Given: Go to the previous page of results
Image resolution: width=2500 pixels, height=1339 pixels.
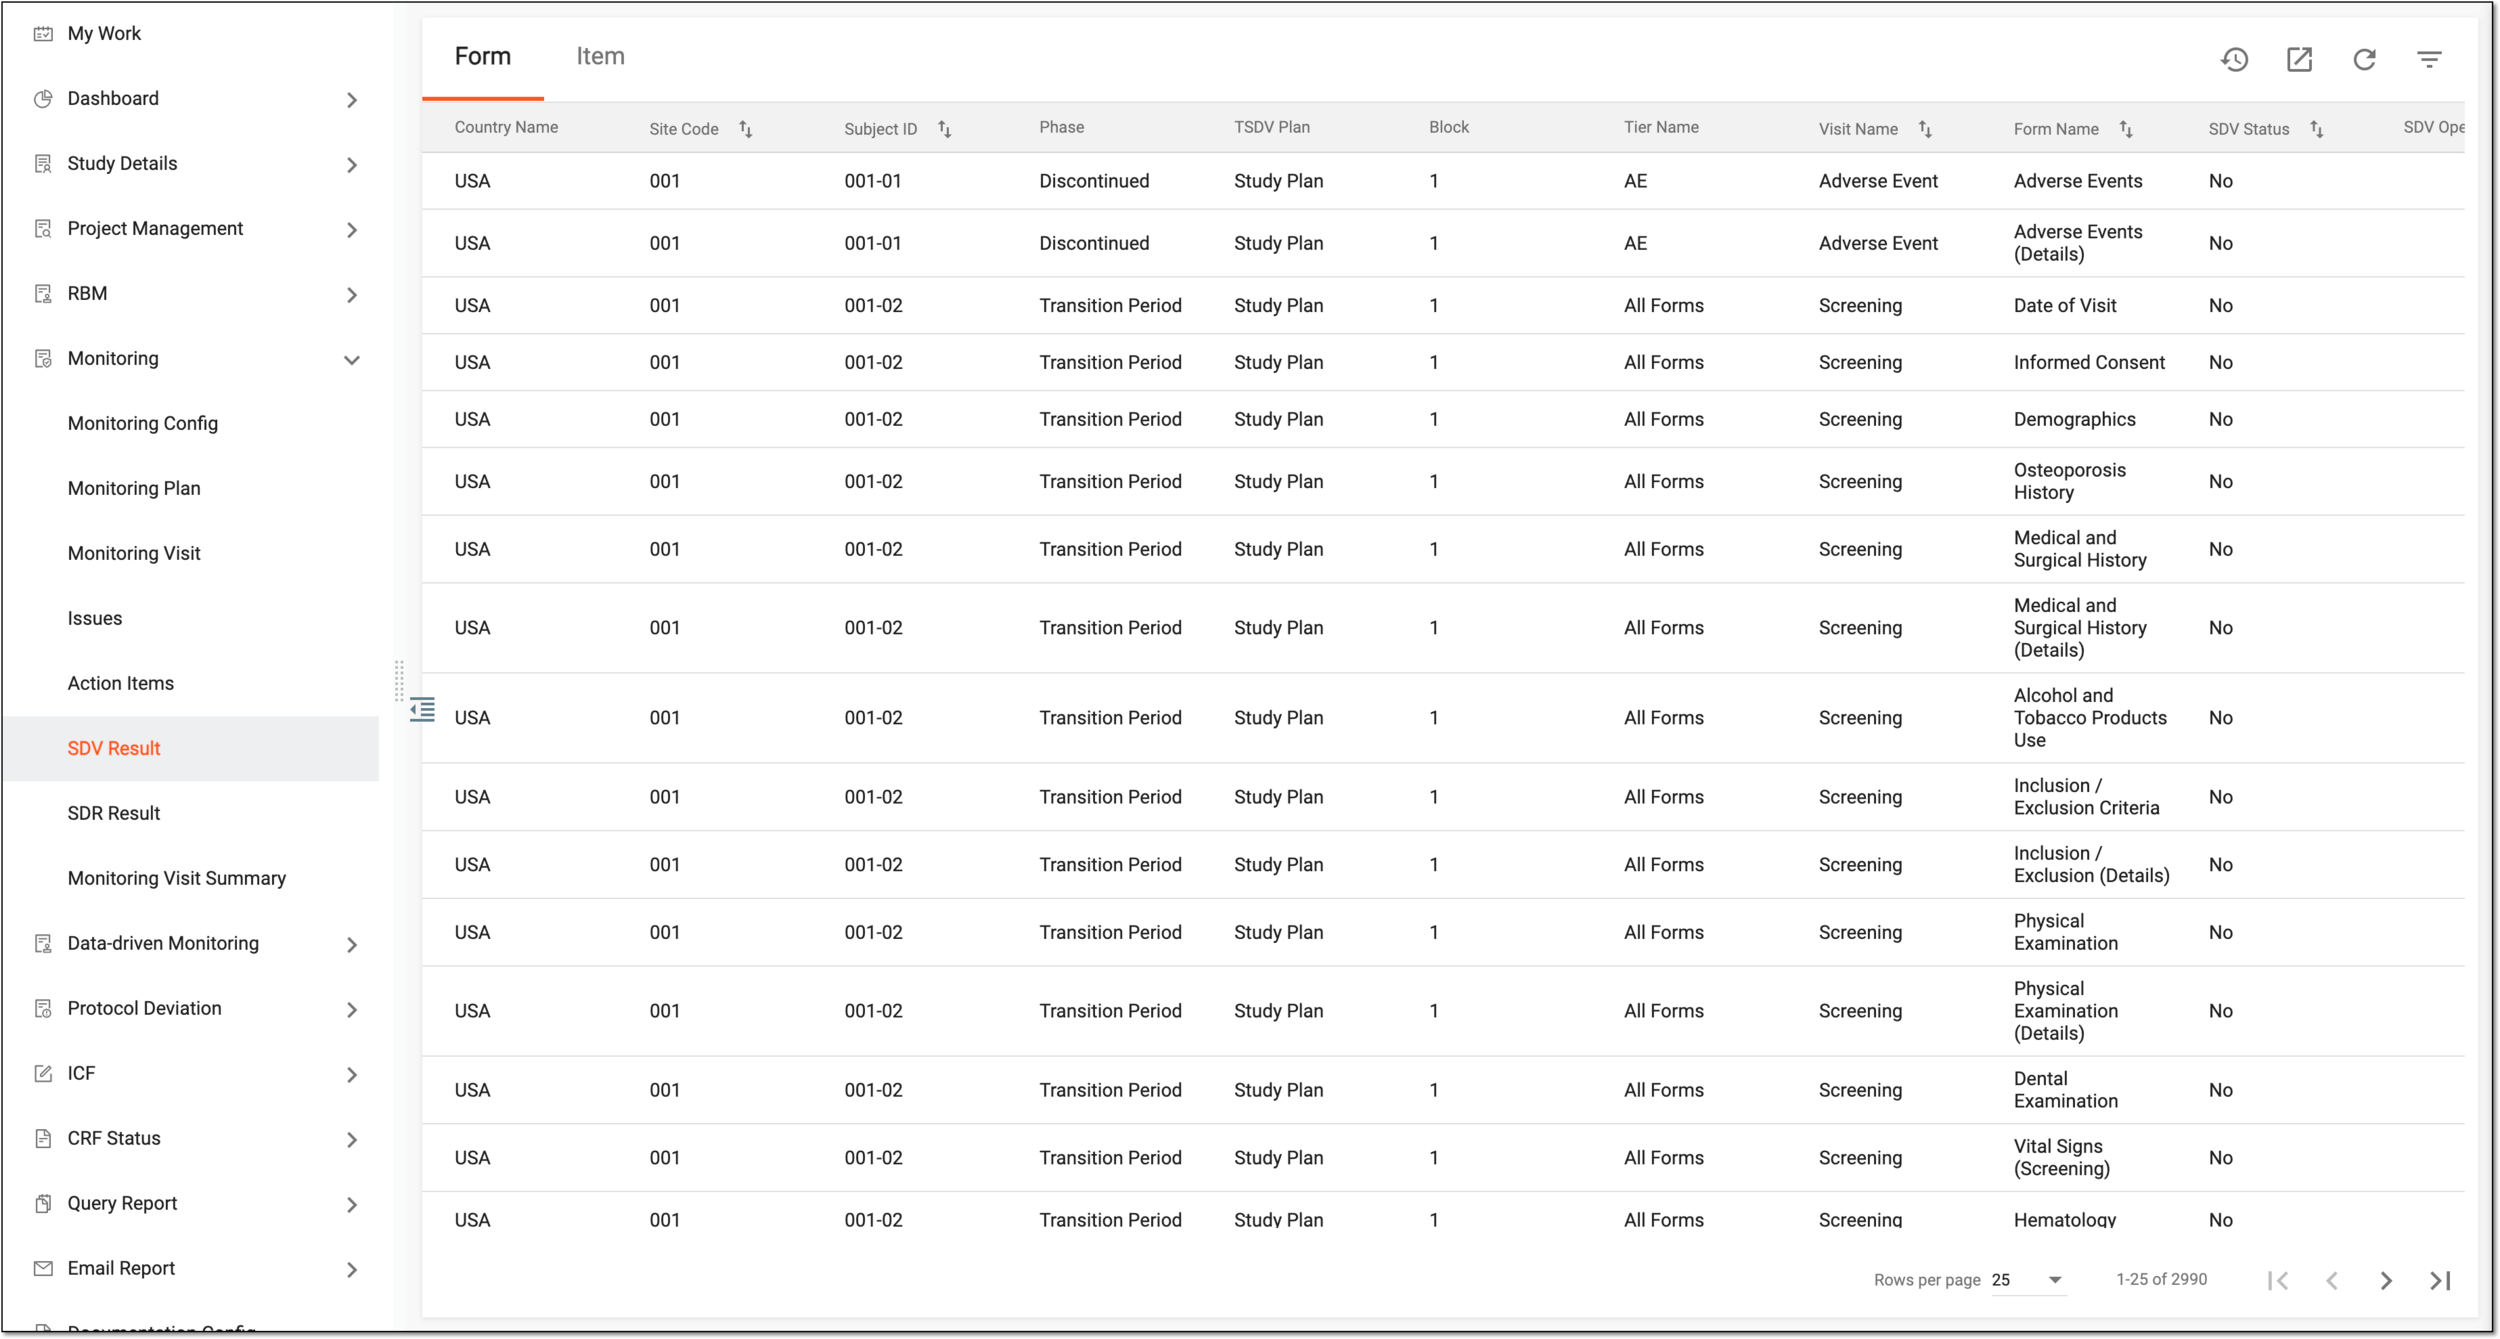Looking at the screenshot, I should pyautogui.click(x=2332, y=1280).
